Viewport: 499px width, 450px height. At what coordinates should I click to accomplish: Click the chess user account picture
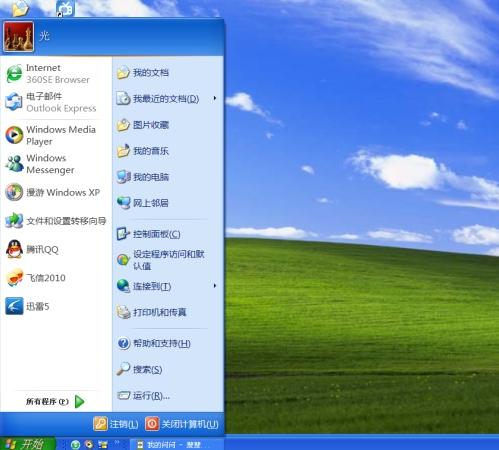click(19, 37)
